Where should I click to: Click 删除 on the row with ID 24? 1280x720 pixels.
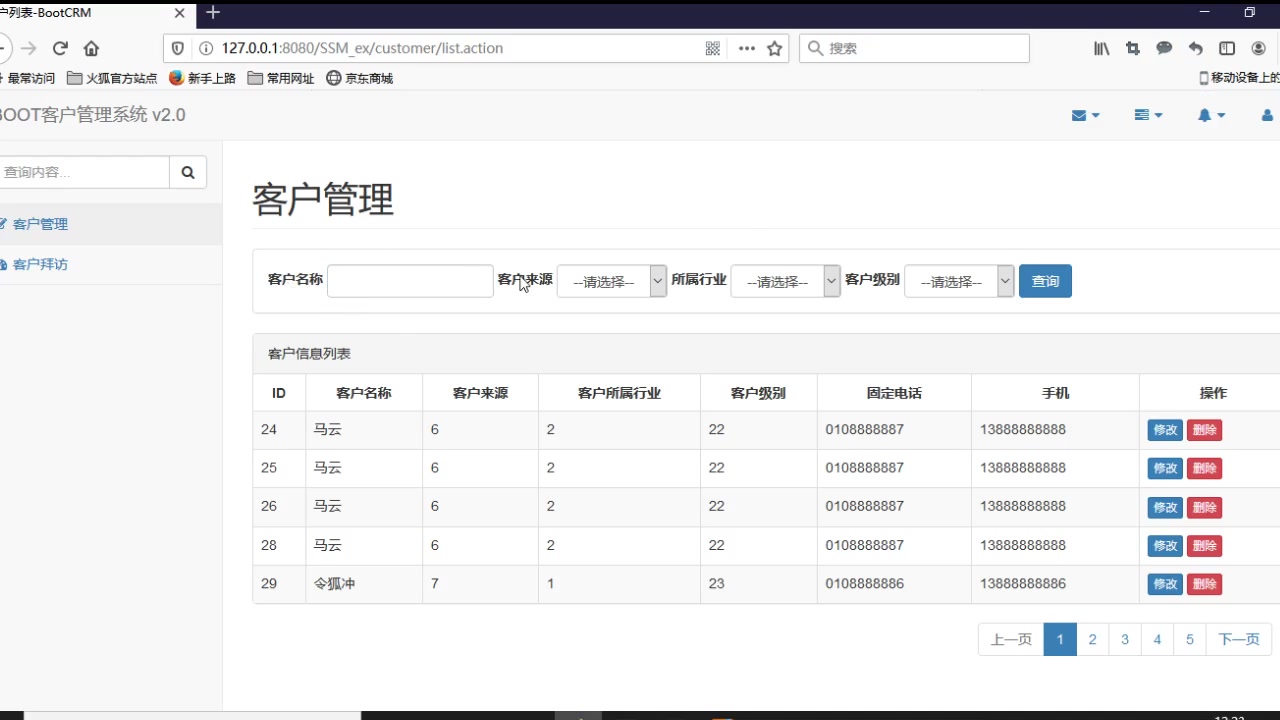click(1204, 429)
